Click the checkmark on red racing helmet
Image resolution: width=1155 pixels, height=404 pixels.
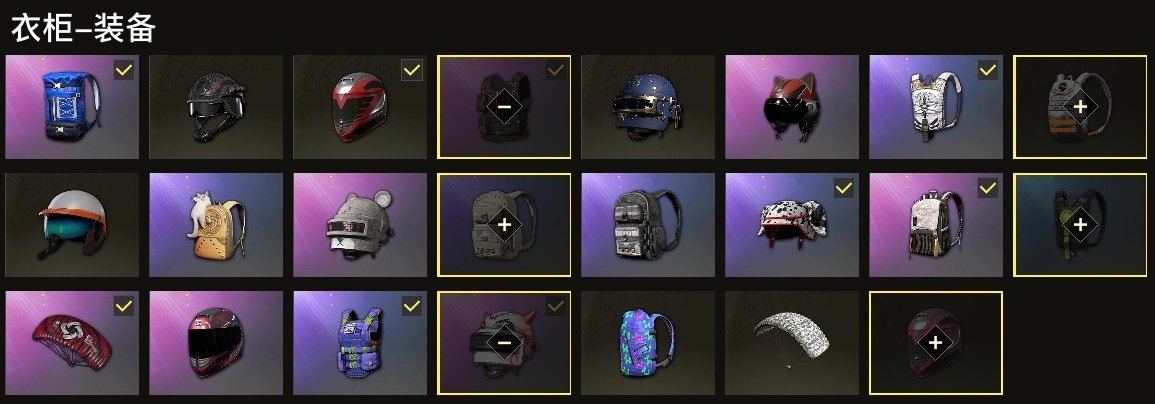(x=412, y=71)
